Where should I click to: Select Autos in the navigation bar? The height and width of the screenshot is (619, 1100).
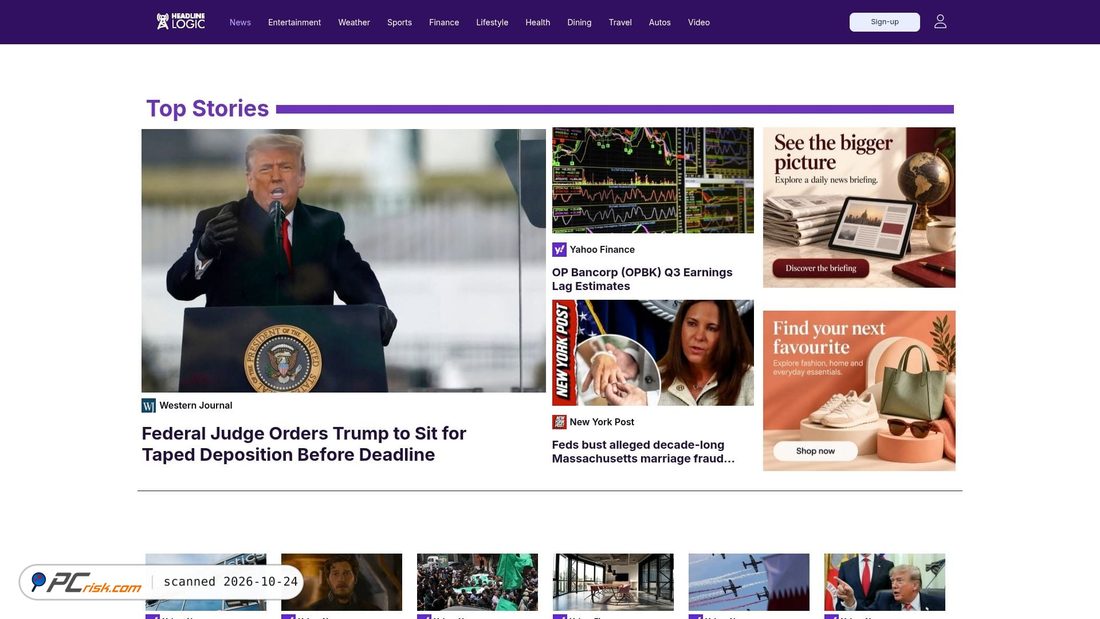coord(659,22)
